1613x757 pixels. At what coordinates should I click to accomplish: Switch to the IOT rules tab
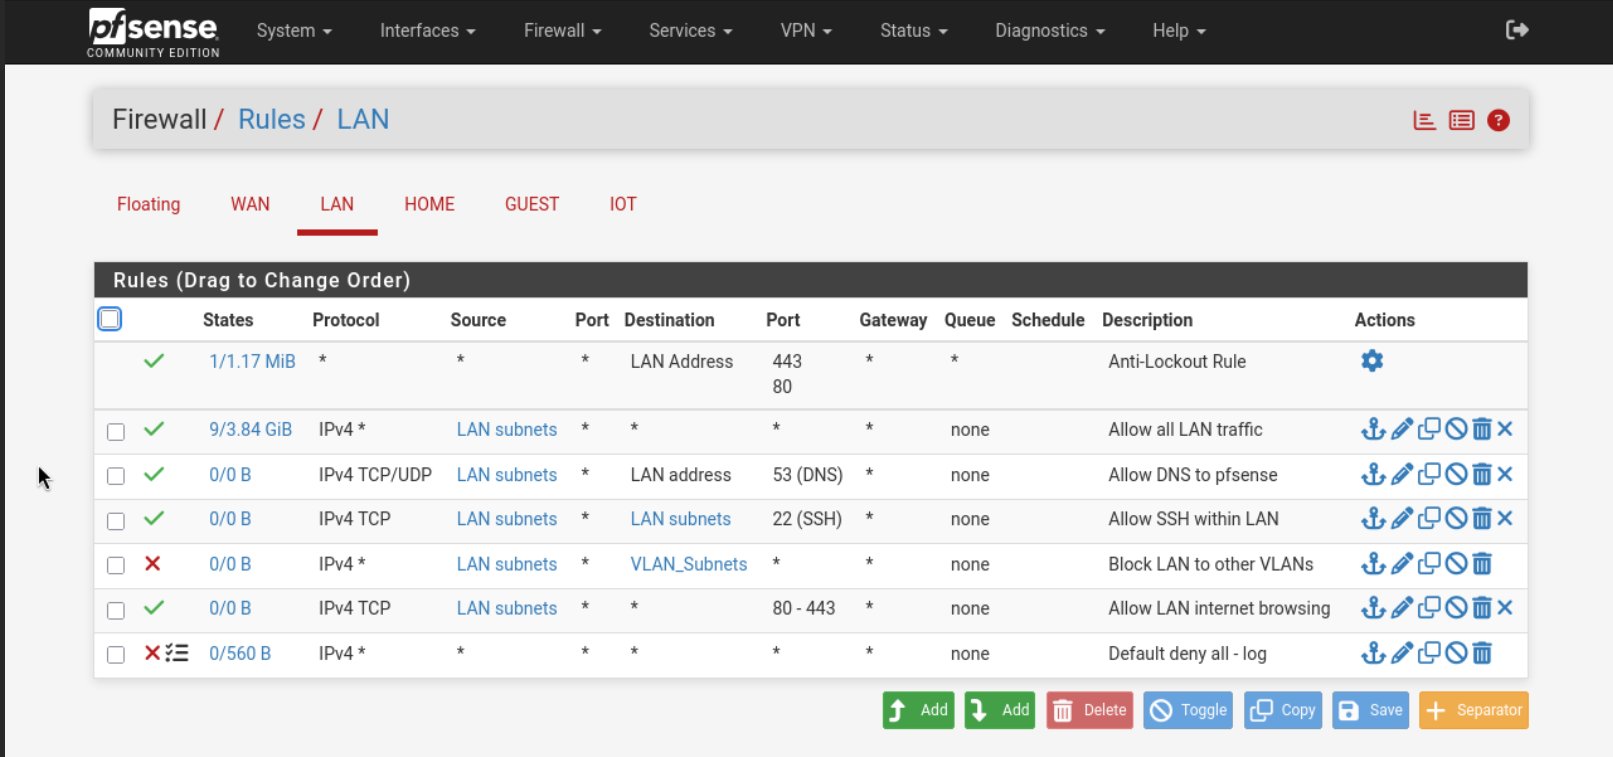tap(623, 204)
